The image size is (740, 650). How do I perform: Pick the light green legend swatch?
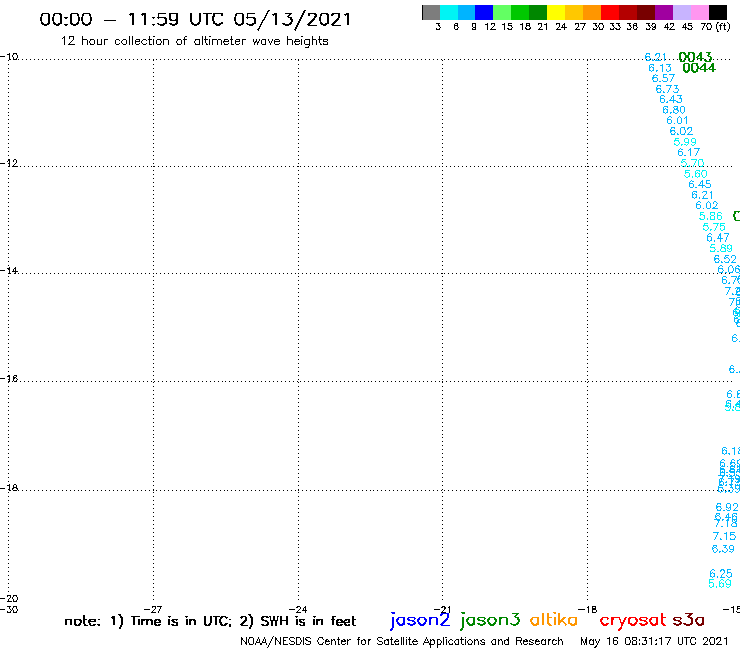[x=502, y=13]
